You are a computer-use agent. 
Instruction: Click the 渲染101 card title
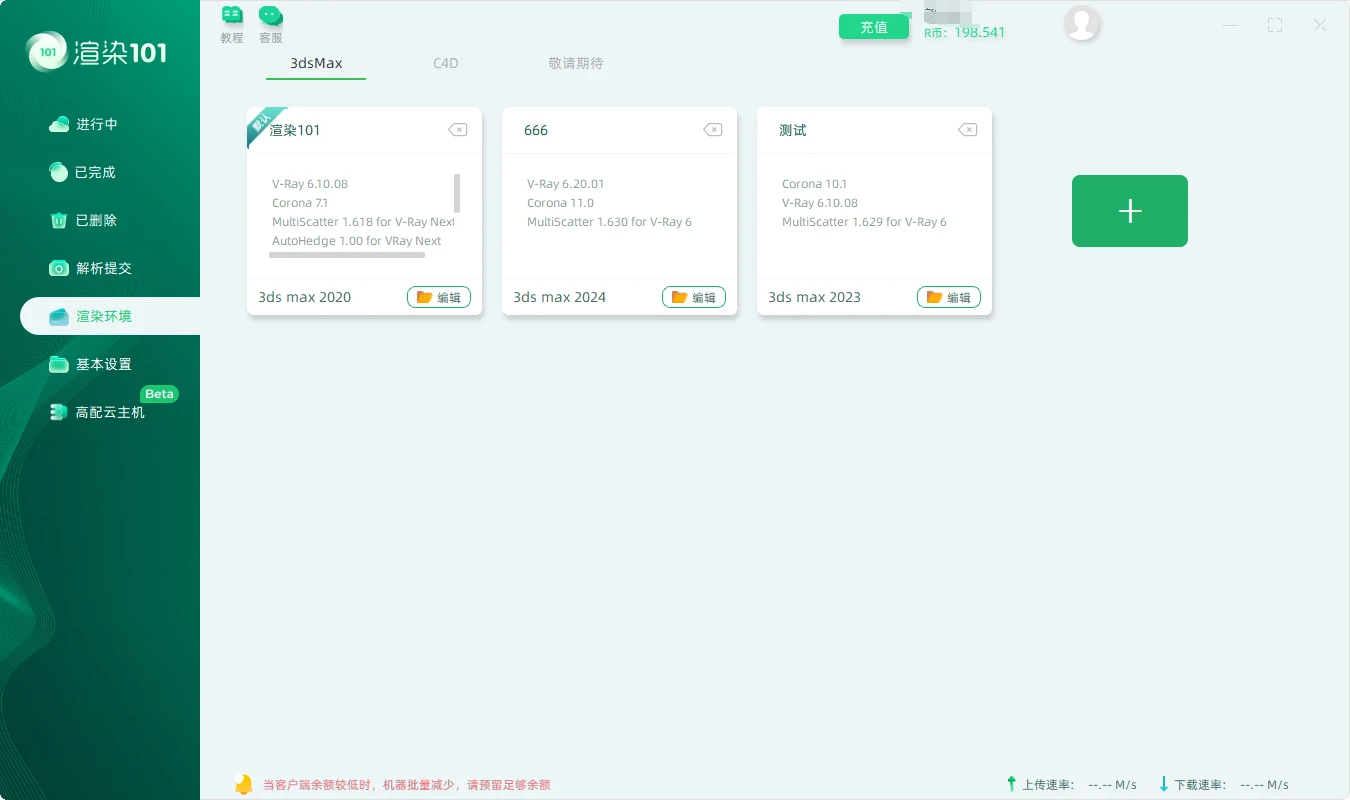click(295, 130)
